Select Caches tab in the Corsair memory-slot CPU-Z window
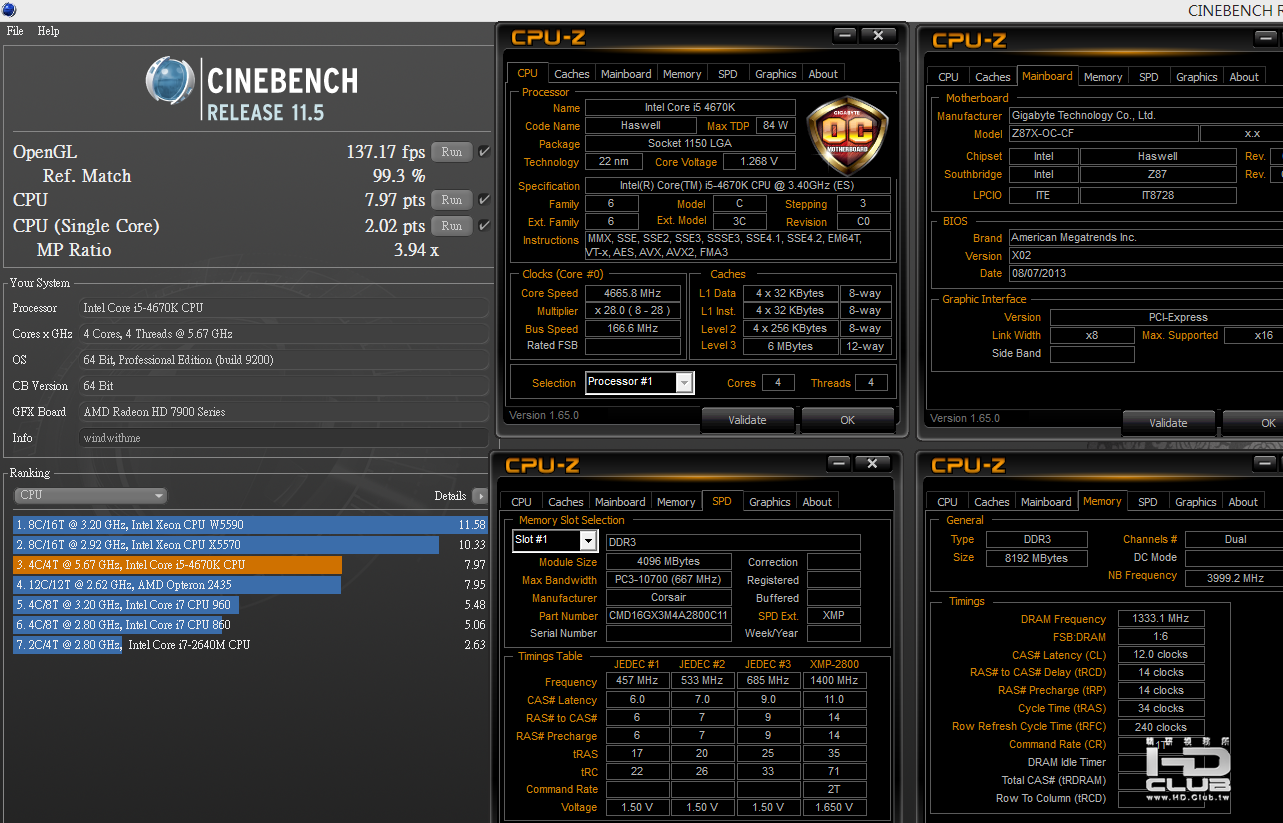This screenshot has height=823, width=1283. 566,502
